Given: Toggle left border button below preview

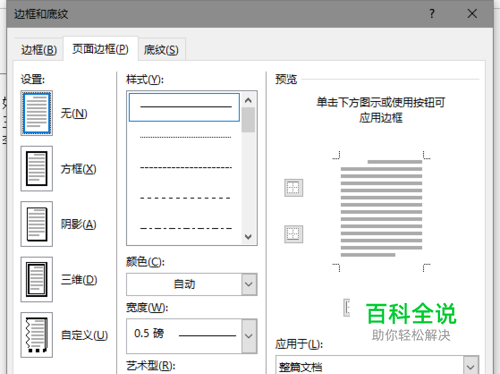Looking at the screenshot, I should (x=347, y=308).
